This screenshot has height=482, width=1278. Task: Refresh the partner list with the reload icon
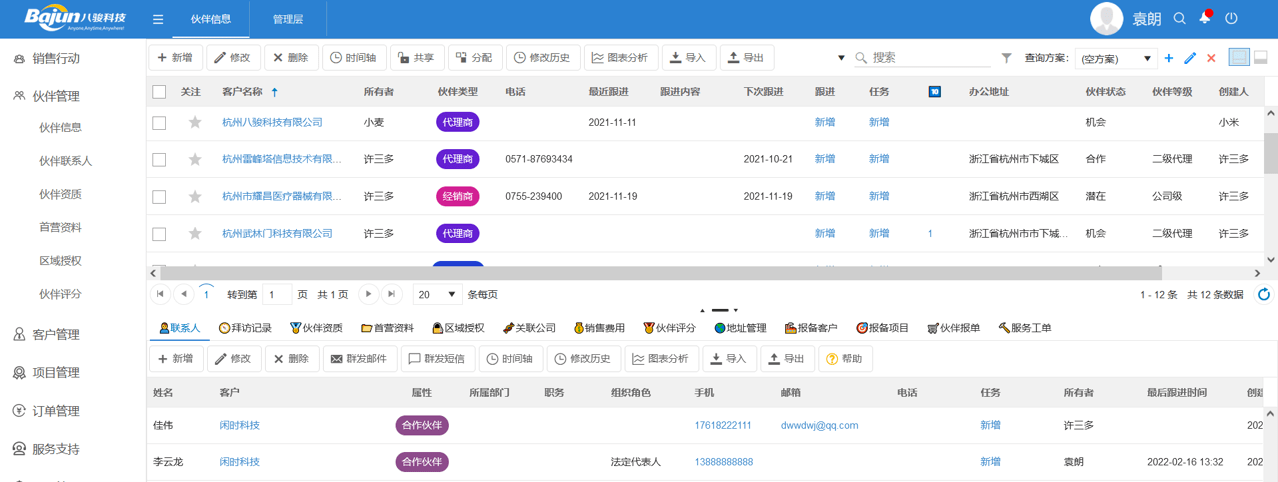[1264, 295]
